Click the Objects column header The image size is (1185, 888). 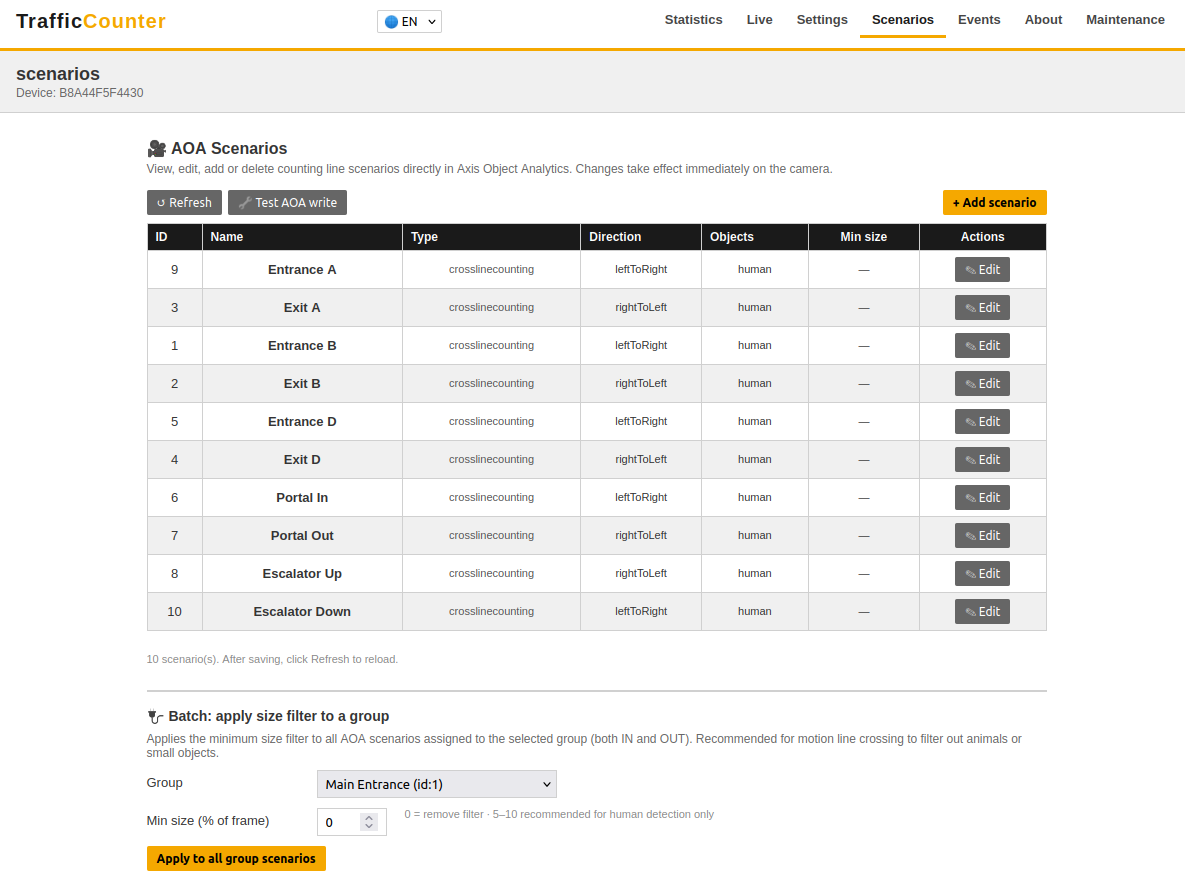pos(755,237)
